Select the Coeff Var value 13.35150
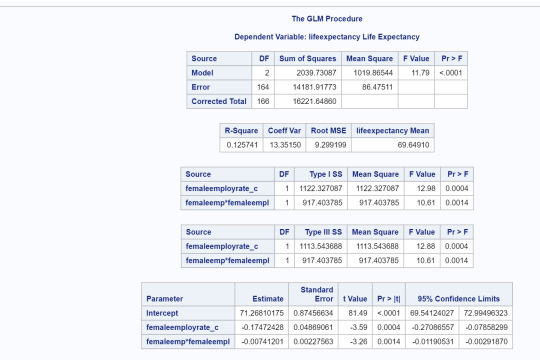Image resolution: width=540 pixels, height=360 pixels. [x=285, y=145]
